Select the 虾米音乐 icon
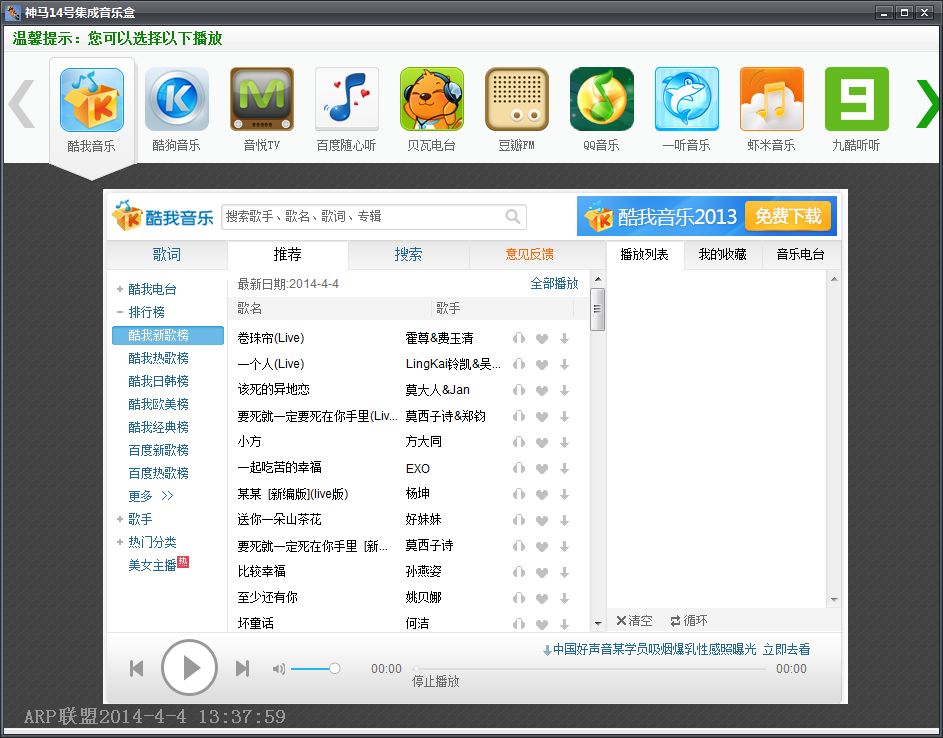Screen dimensions: 943x738 771,100
